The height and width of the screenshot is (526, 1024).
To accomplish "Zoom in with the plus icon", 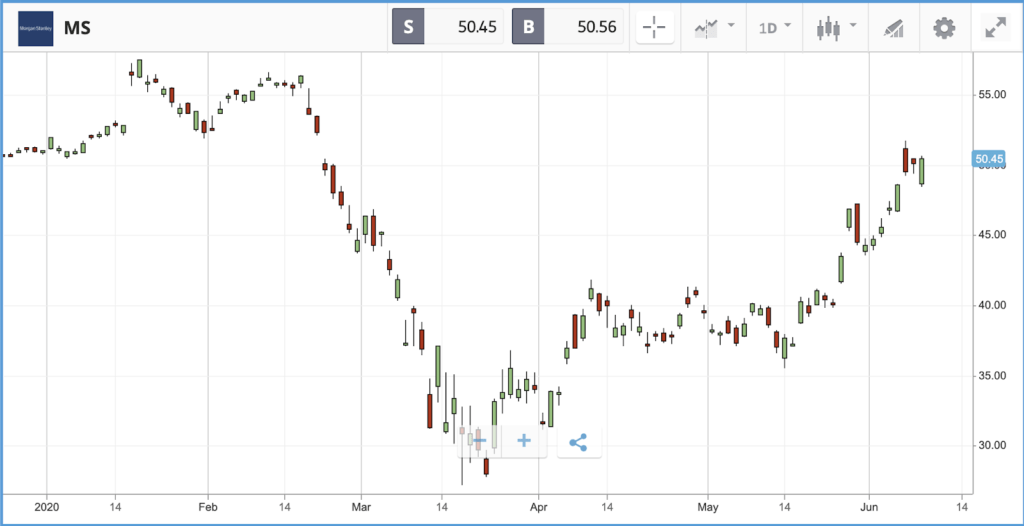I will tap(524, 441).
